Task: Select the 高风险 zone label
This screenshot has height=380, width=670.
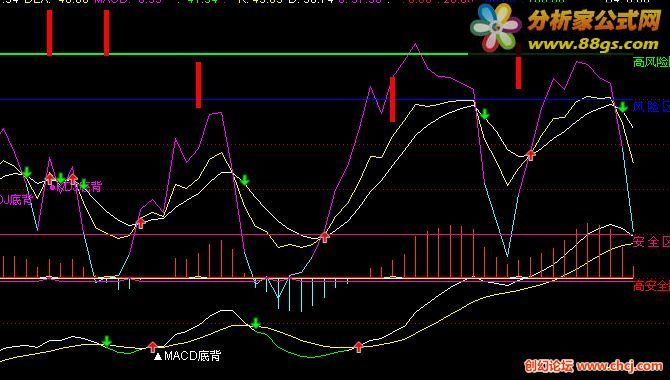Action: pyautogui.click(x=651, y=62)
